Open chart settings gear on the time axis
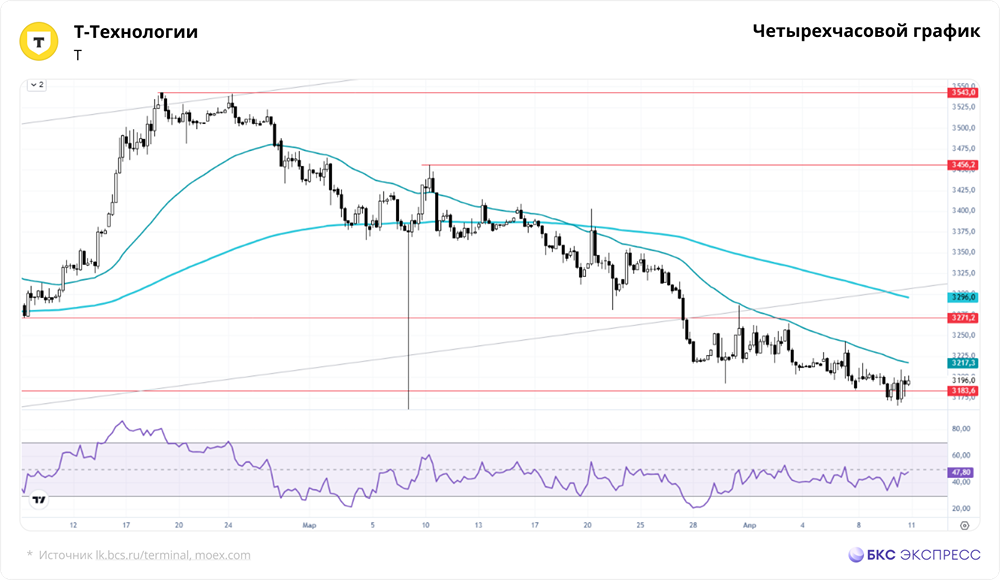 click(x=964, y=526)
